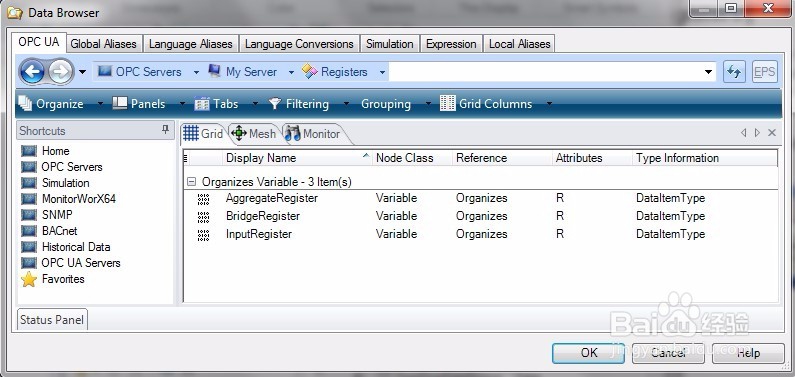Switch to the Language Conversions tab
The image size is (795, 377).
[299, 44]
